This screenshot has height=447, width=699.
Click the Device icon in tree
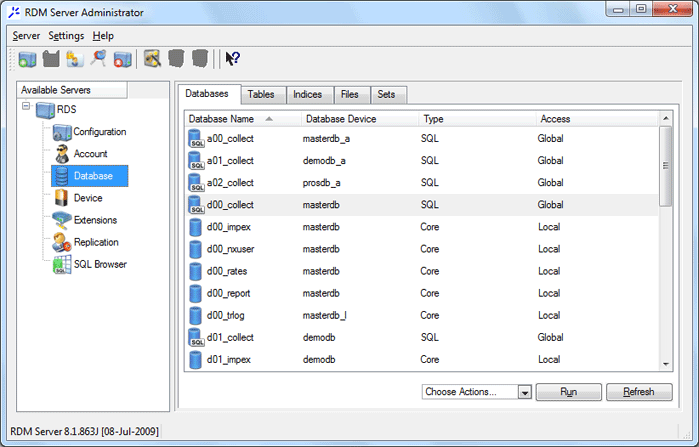[x=61, y=198]
